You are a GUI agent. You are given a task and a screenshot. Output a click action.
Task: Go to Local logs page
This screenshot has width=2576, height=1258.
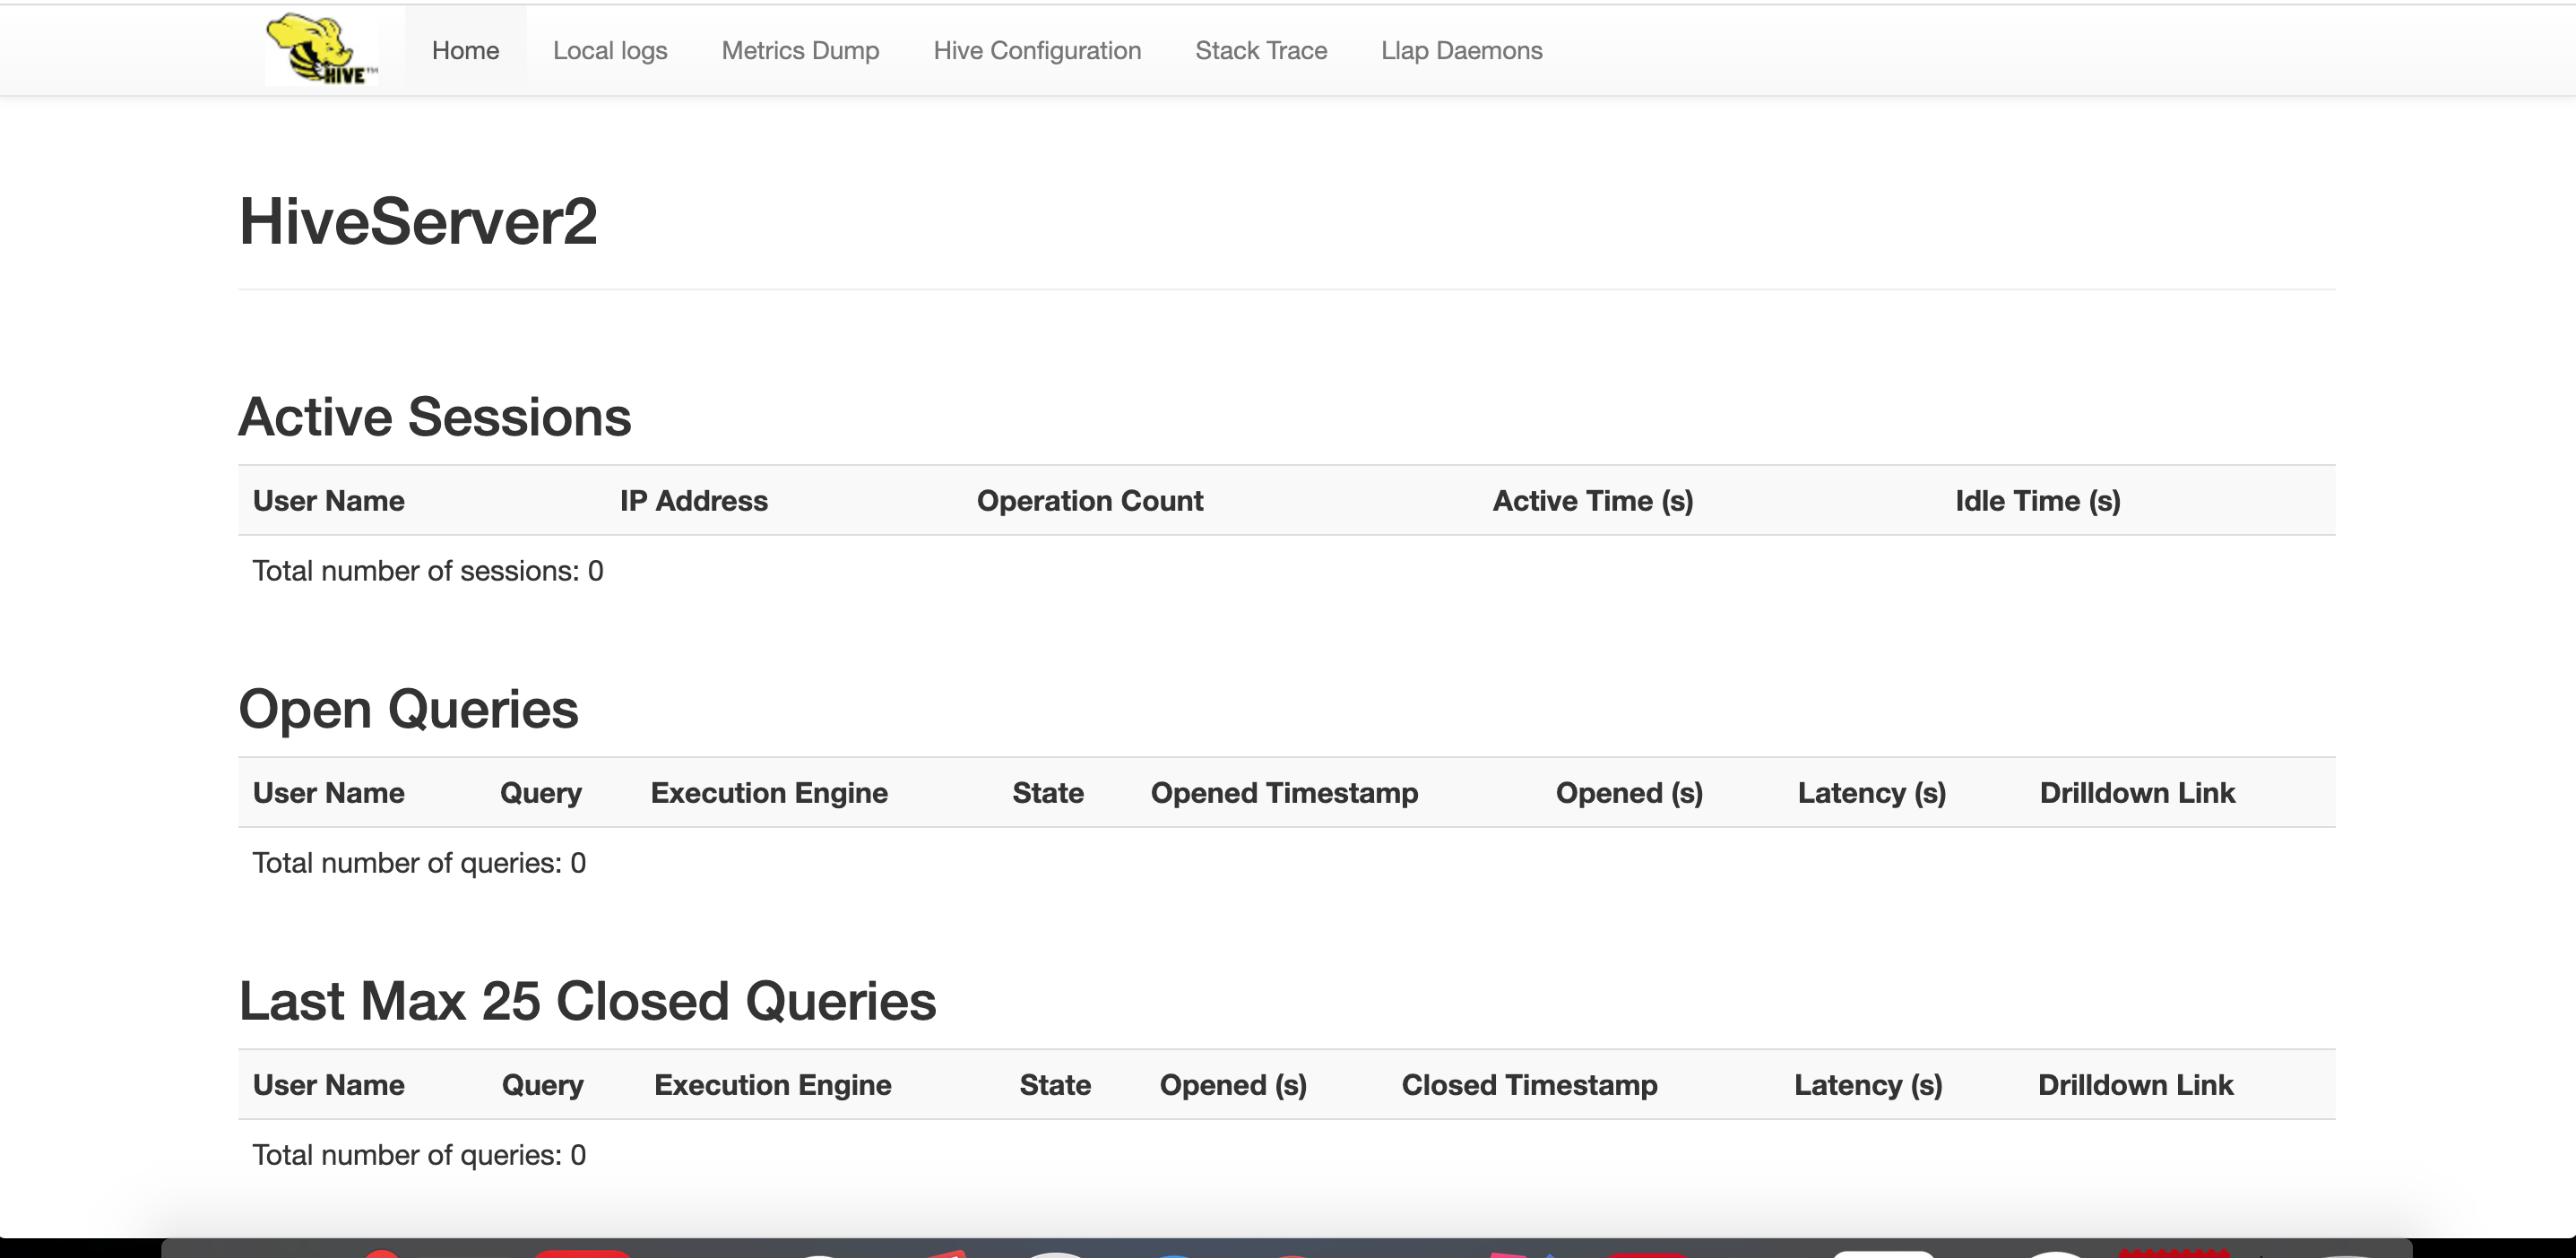[x=610, y=51]
